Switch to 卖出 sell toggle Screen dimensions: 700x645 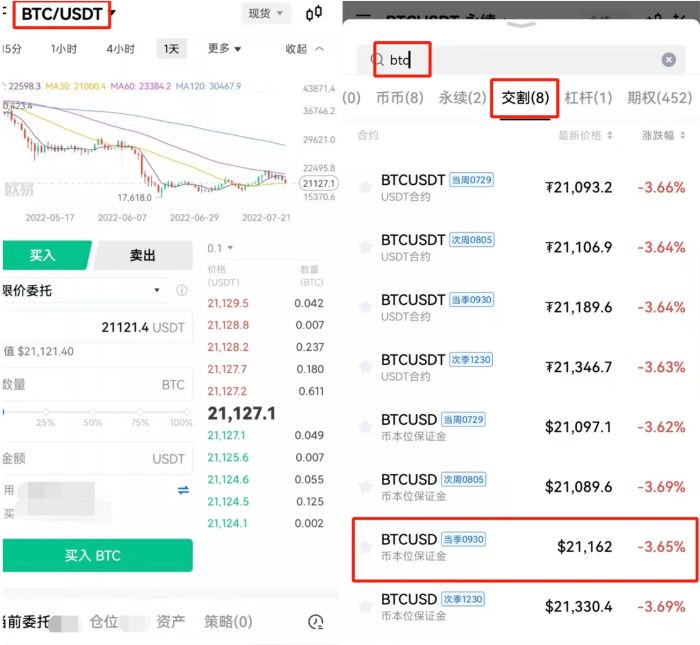pyautogui.click(x=143, y=256)
